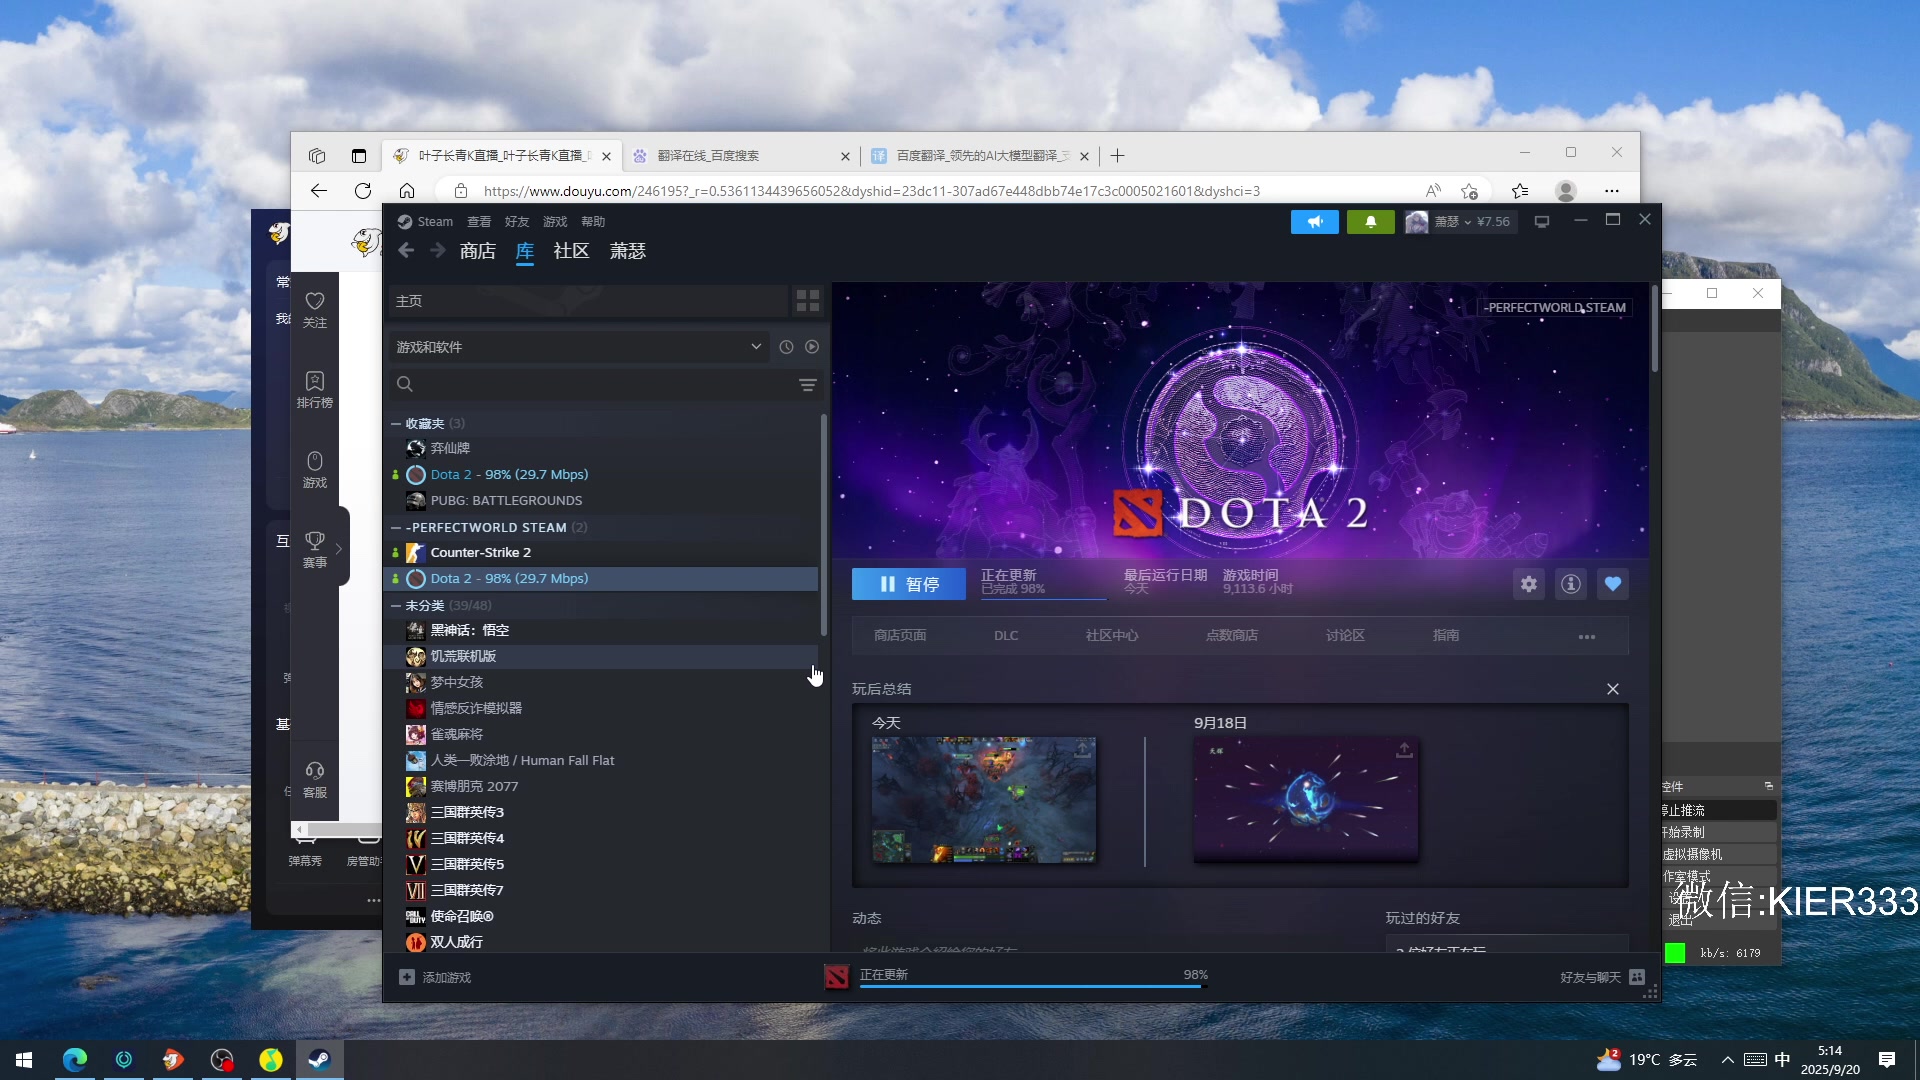Toggle Dota 2 favorite heart icon
This screenshot has width=1920, height=1080.
coord(1613,584)
